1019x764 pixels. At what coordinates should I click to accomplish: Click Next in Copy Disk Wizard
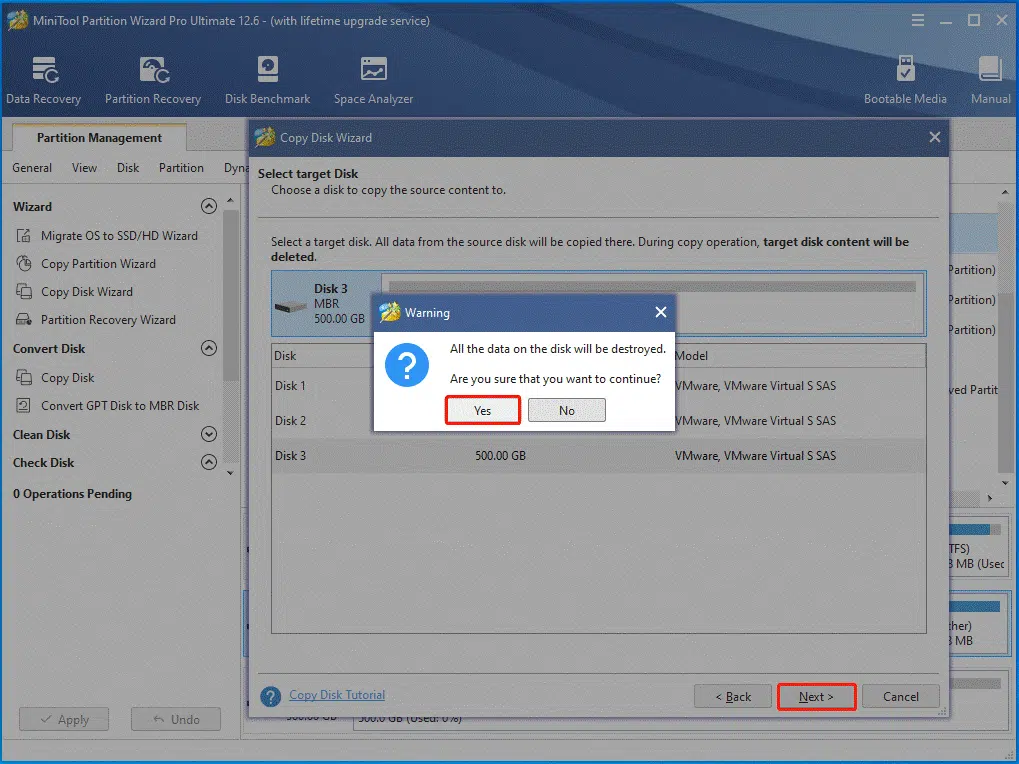point(816,696)
